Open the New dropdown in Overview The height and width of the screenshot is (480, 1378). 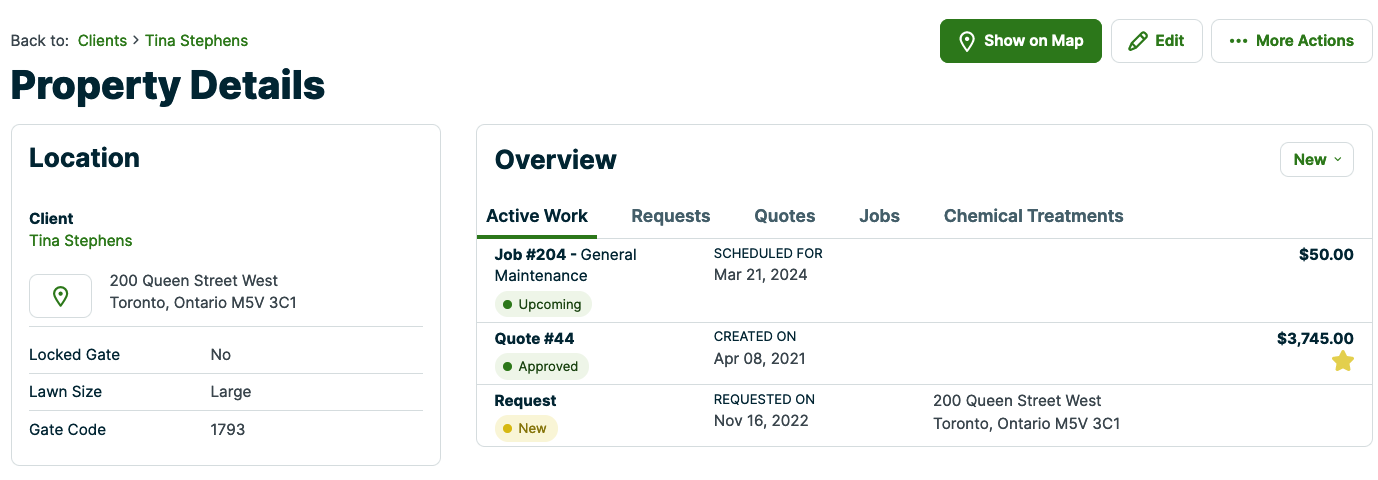[1316, 160]
